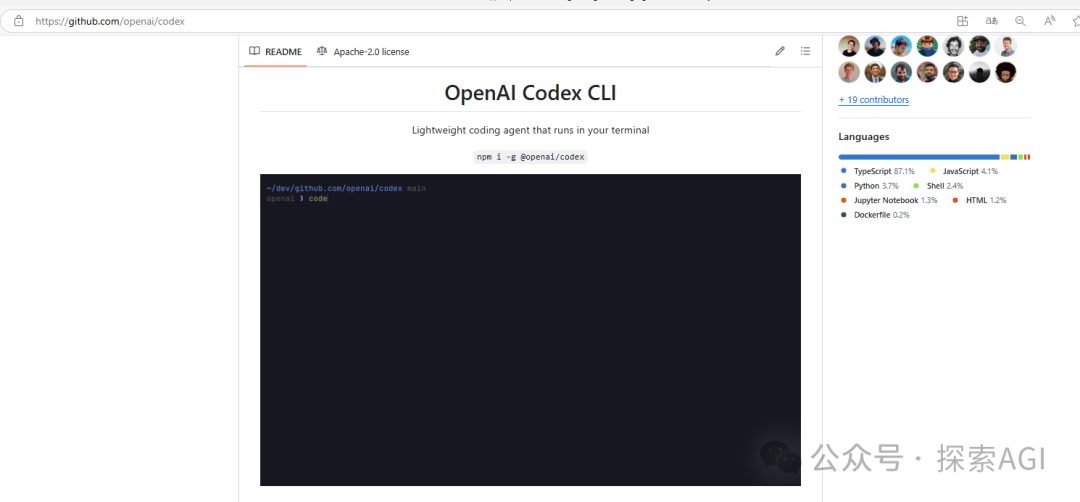Open the avatar with the pink ring border

tap(927, 72)
